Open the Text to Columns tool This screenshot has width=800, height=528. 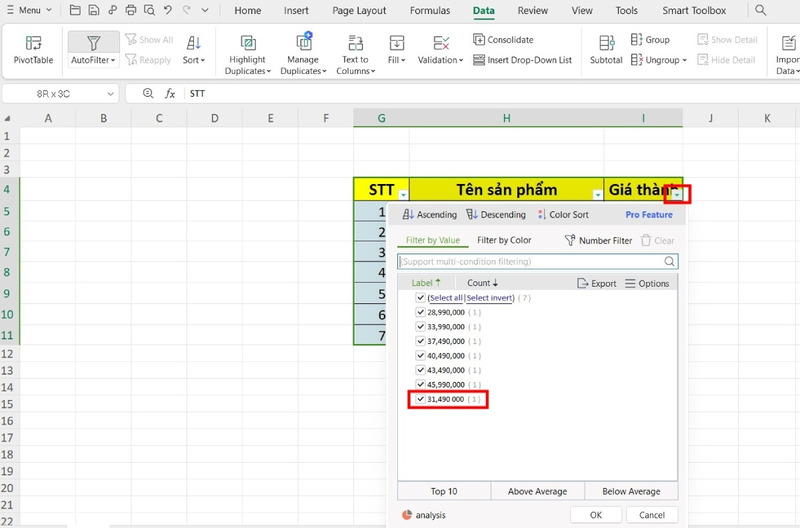click(x=355, y=43)
